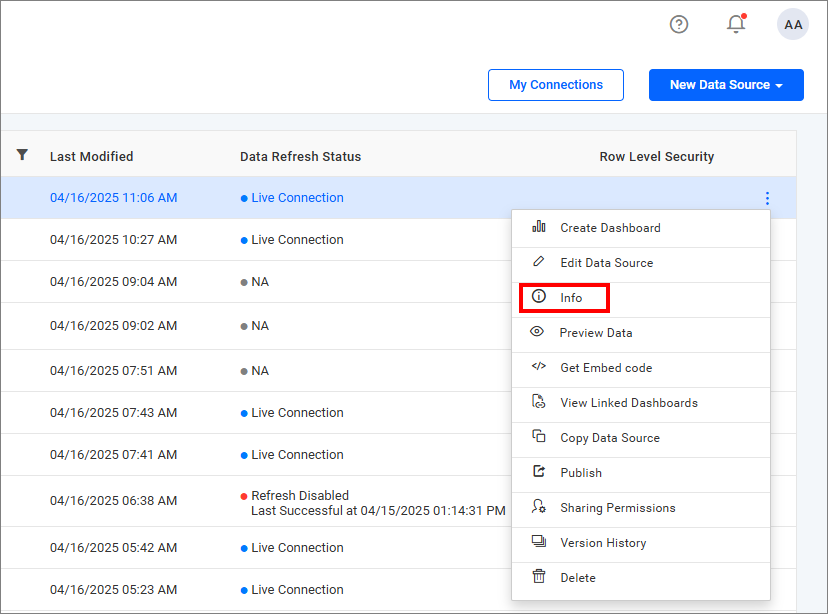The width and height of the screenshot is (828, 614).
Task: Click the Edit Data Source pencil icon
Action: tap(539, 263)
